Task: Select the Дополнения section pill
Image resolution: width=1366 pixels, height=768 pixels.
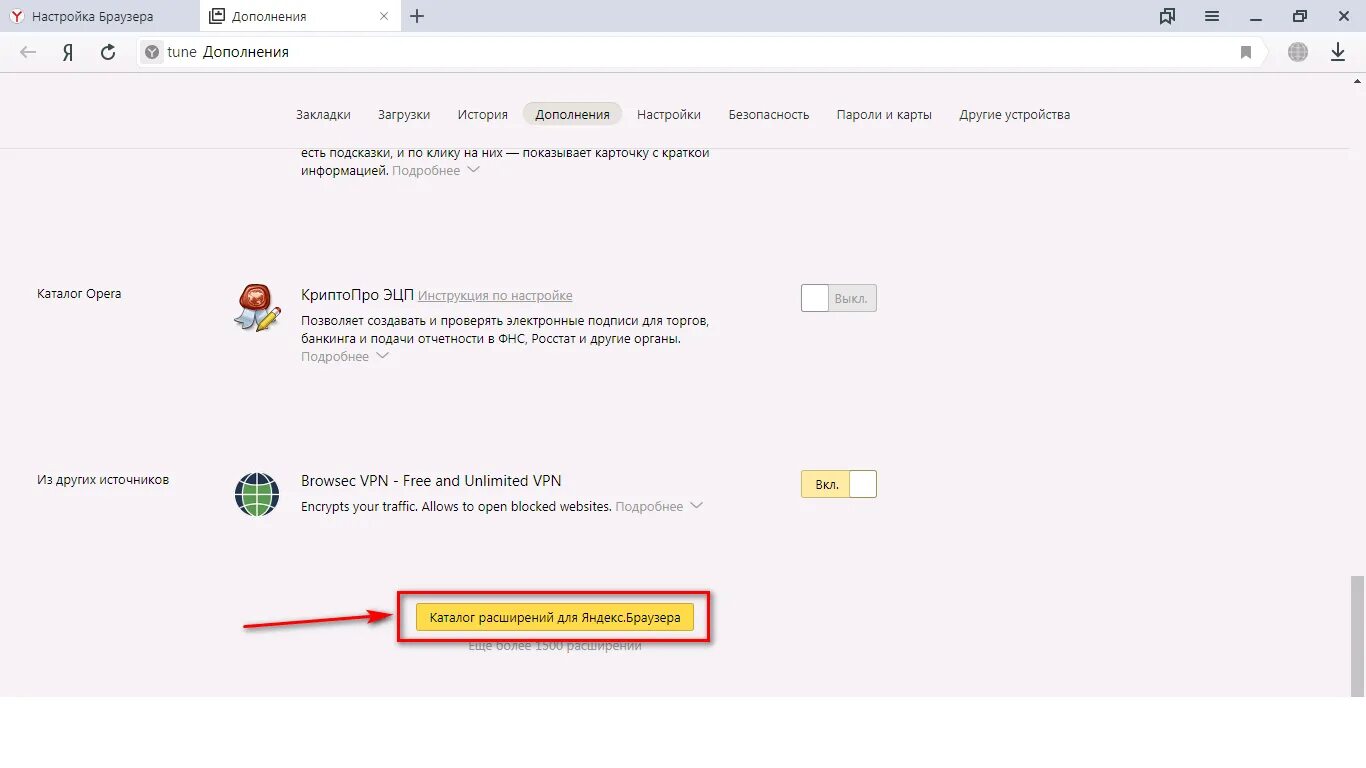Action: (x=572, y=114)
